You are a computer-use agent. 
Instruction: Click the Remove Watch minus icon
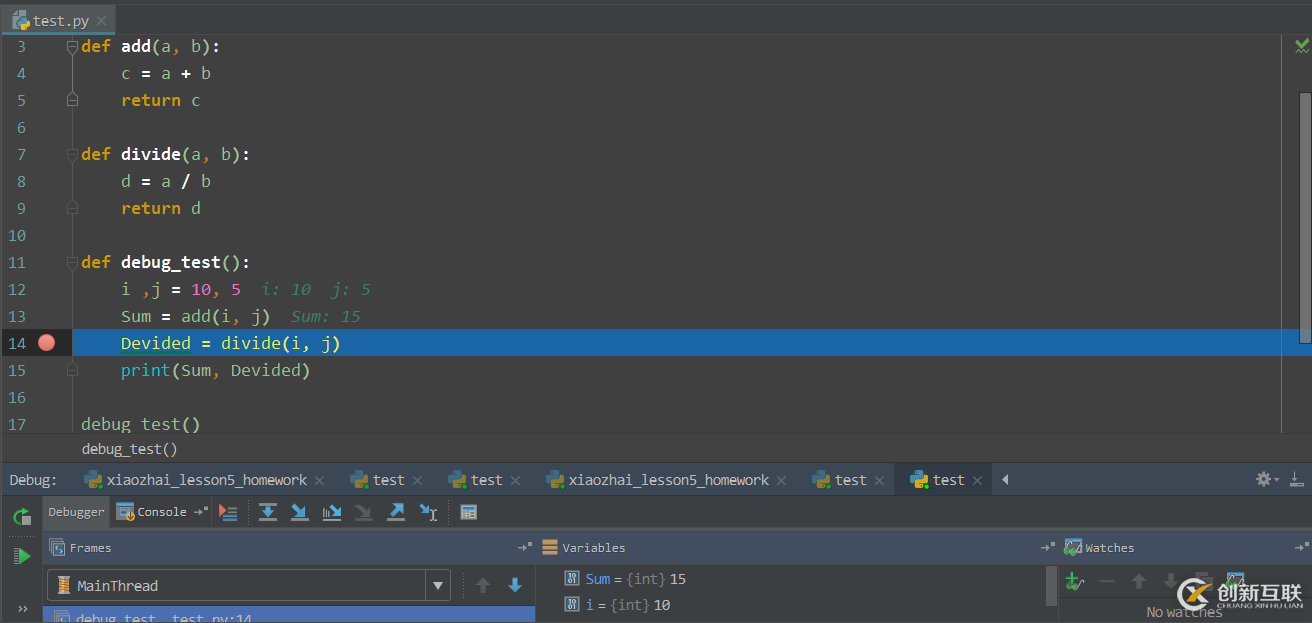1106,581
